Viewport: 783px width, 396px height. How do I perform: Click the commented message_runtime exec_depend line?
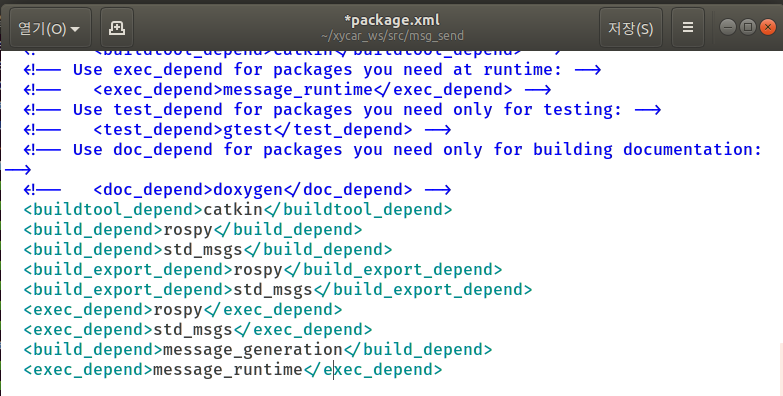point(287,89)
